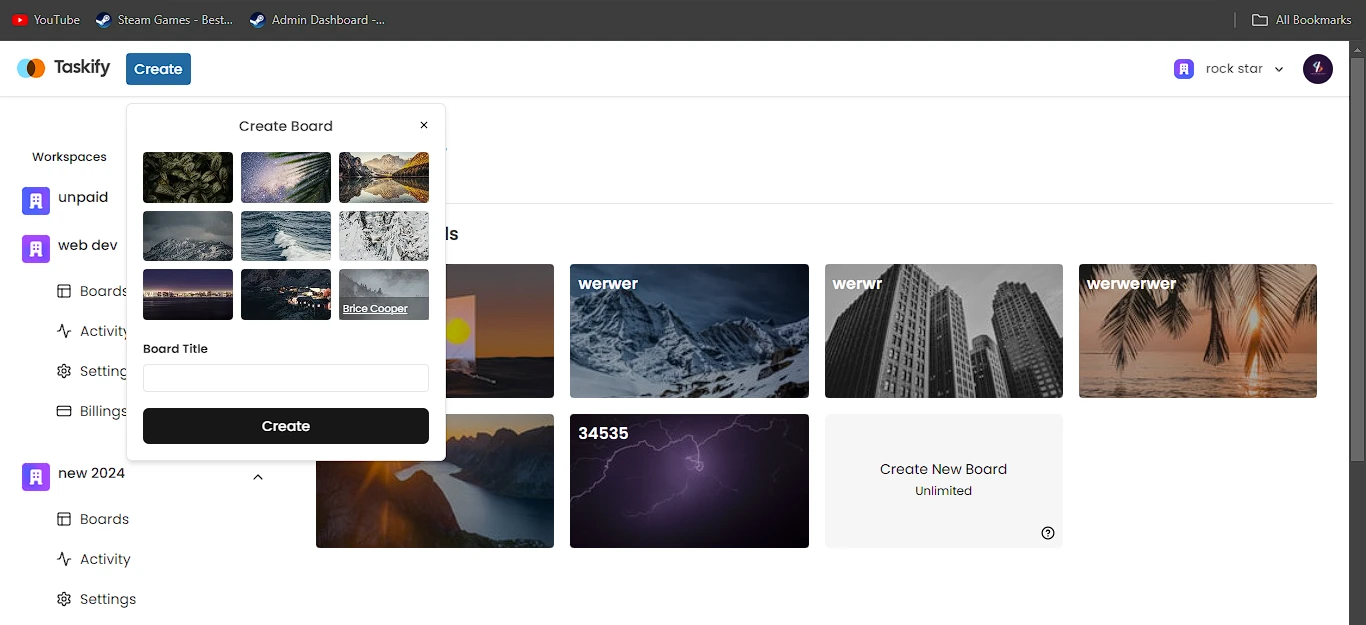Open the Steam Games bookmark

[164, 19]
